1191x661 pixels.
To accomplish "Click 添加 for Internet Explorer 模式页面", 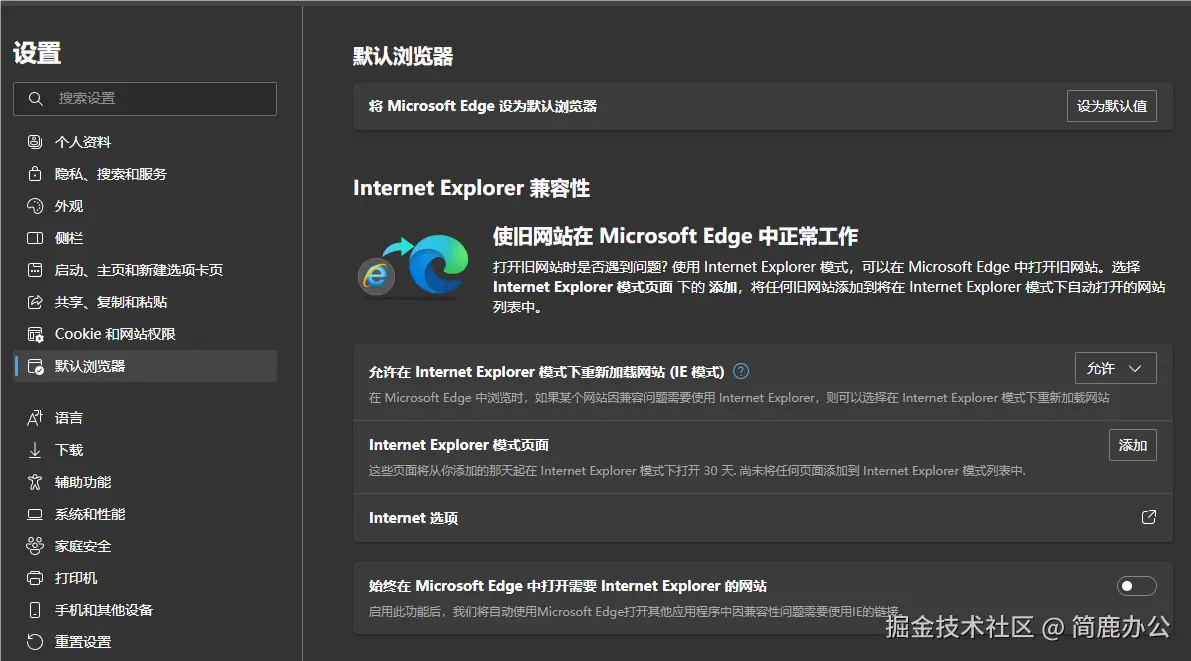I will (1133, 445).
